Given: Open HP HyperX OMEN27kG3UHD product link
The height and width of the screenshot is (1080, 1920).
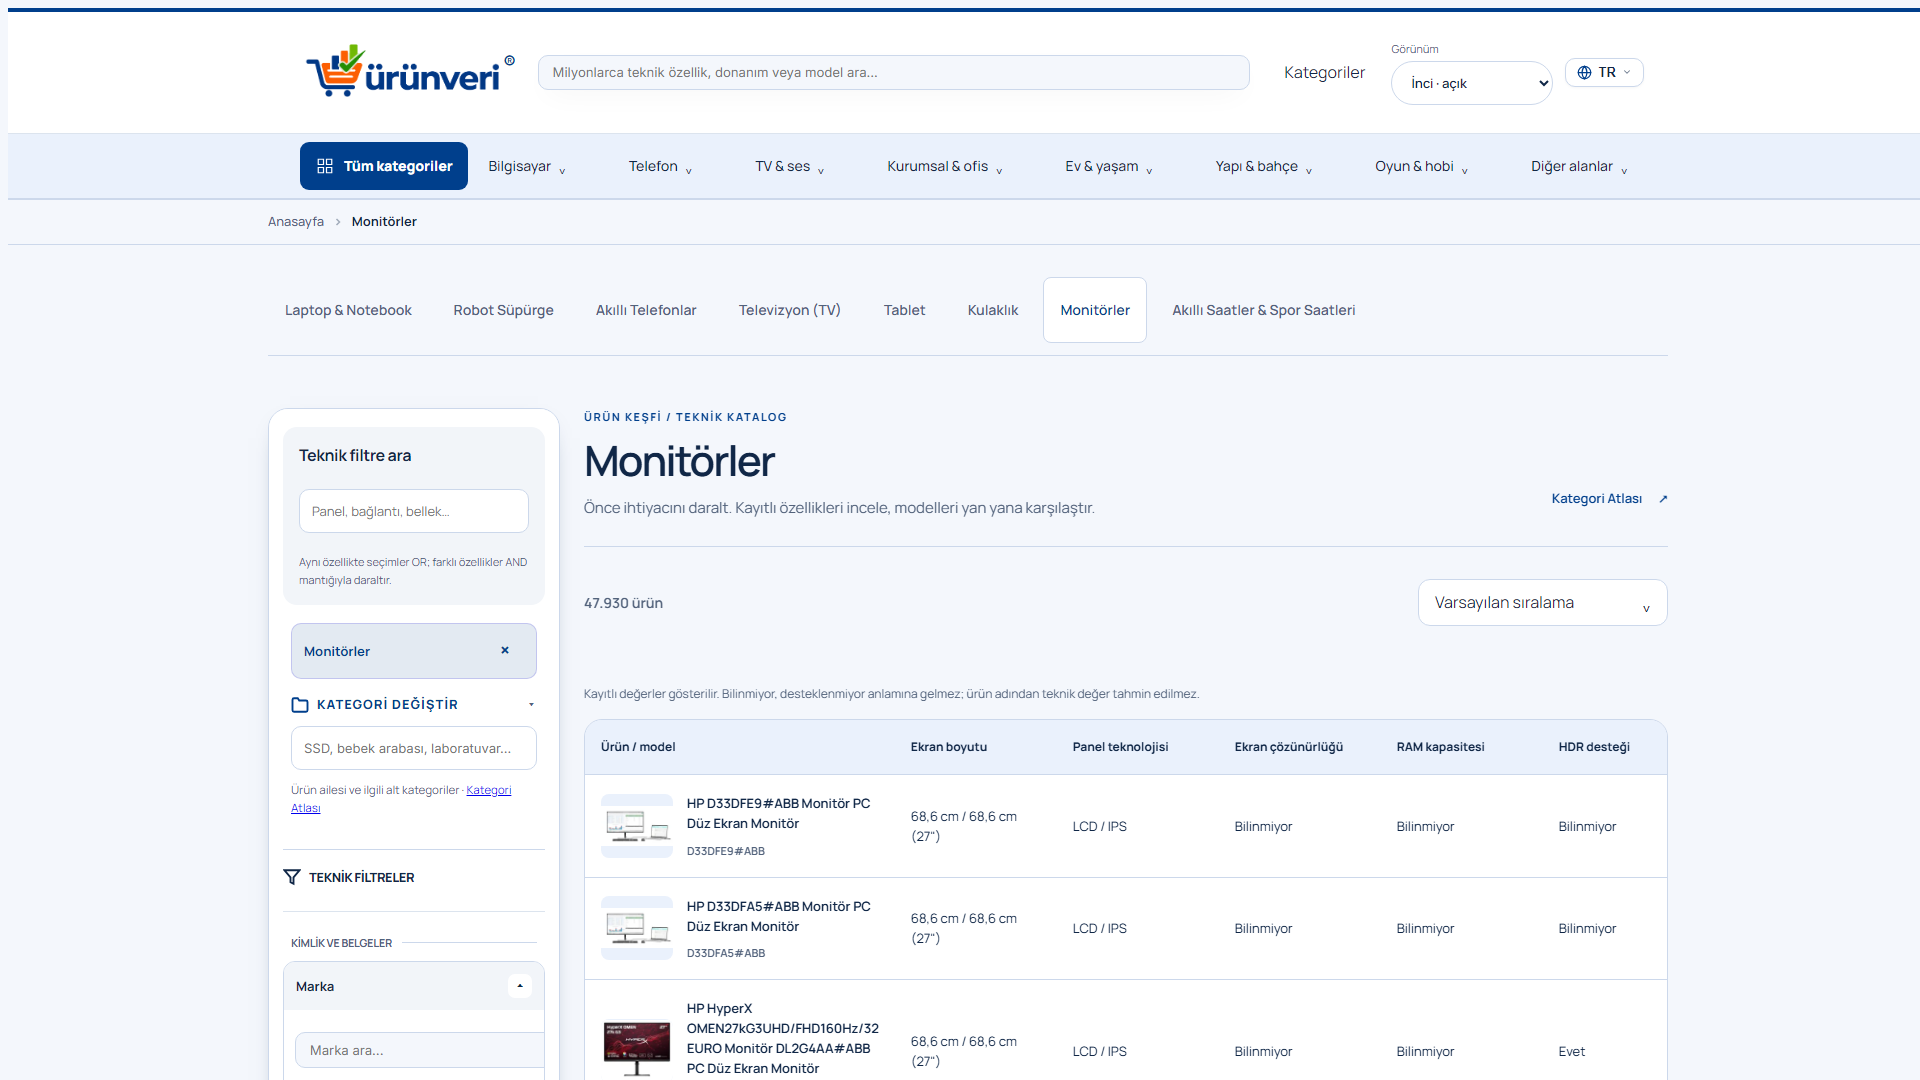Looking at the screenshot, I should (x=783, y=1038).
